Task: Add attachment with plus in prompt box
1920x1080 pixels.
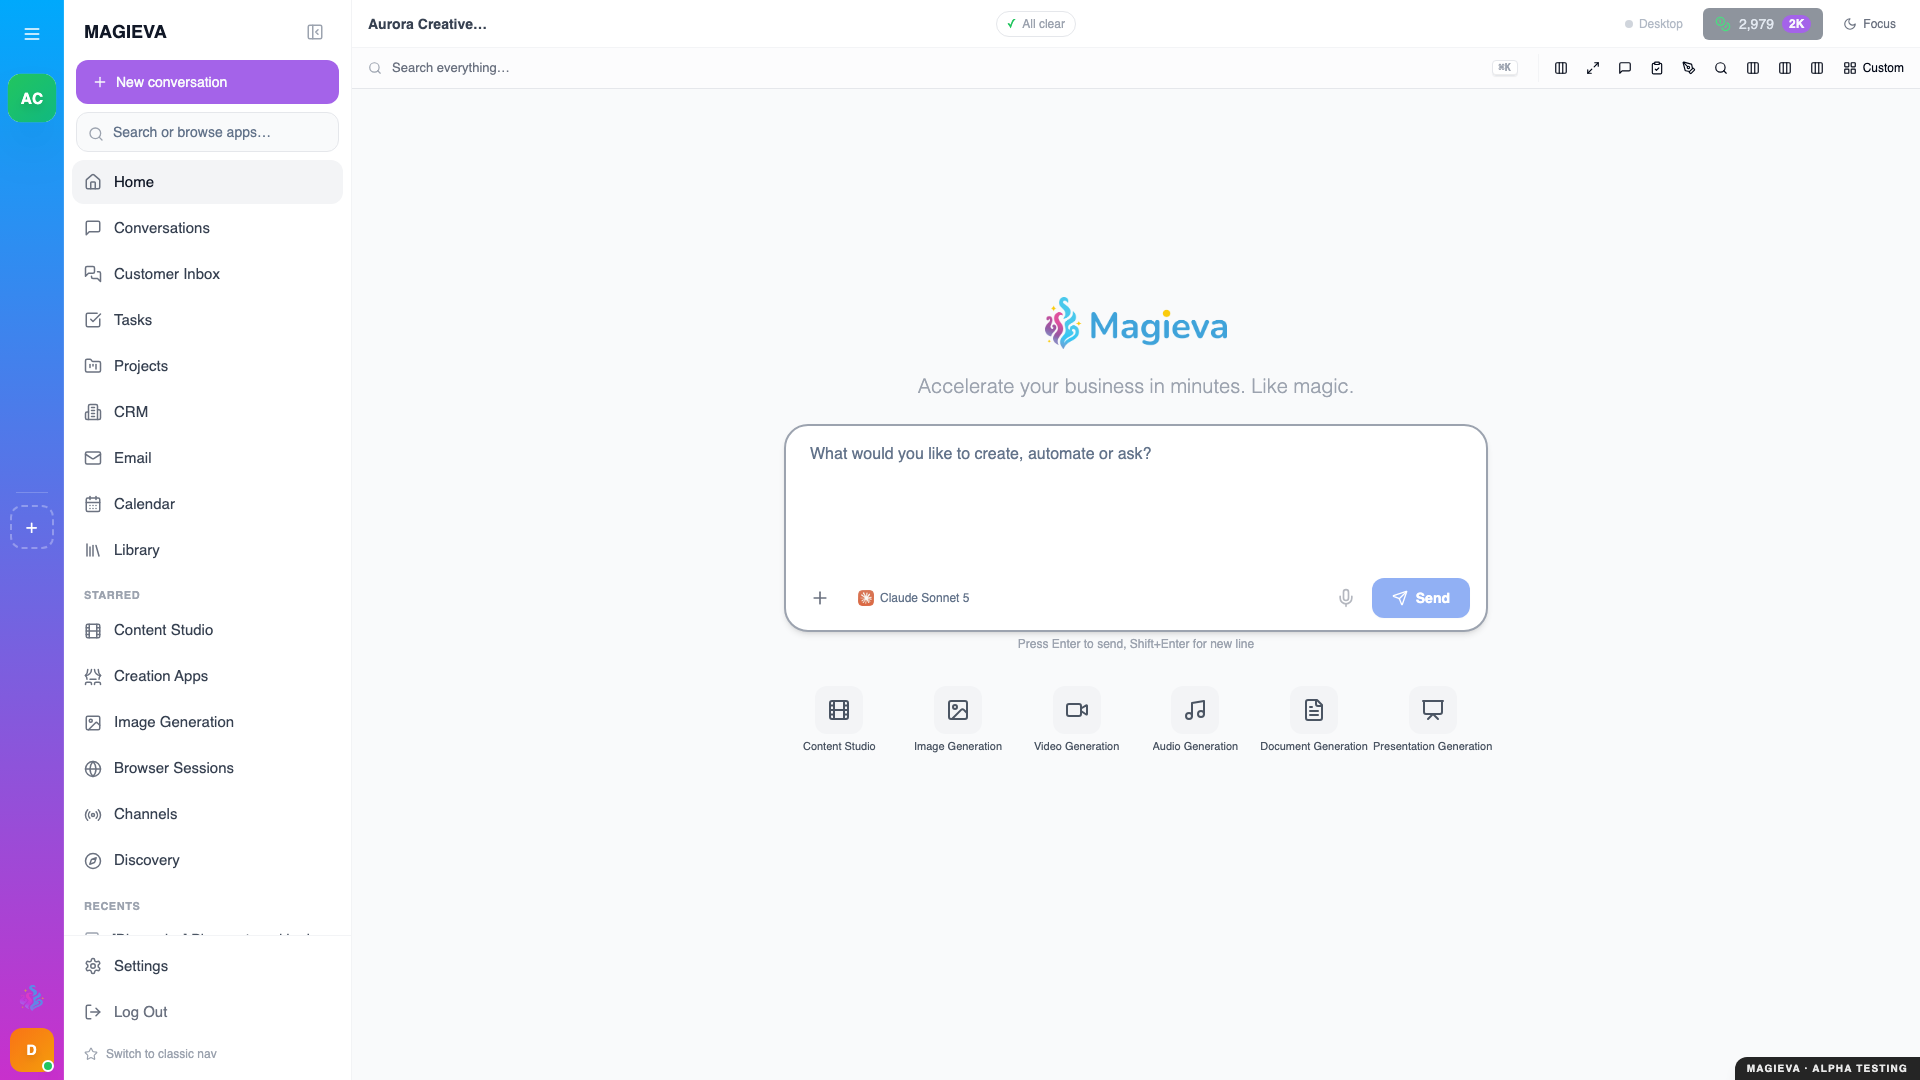Action: 820,598
